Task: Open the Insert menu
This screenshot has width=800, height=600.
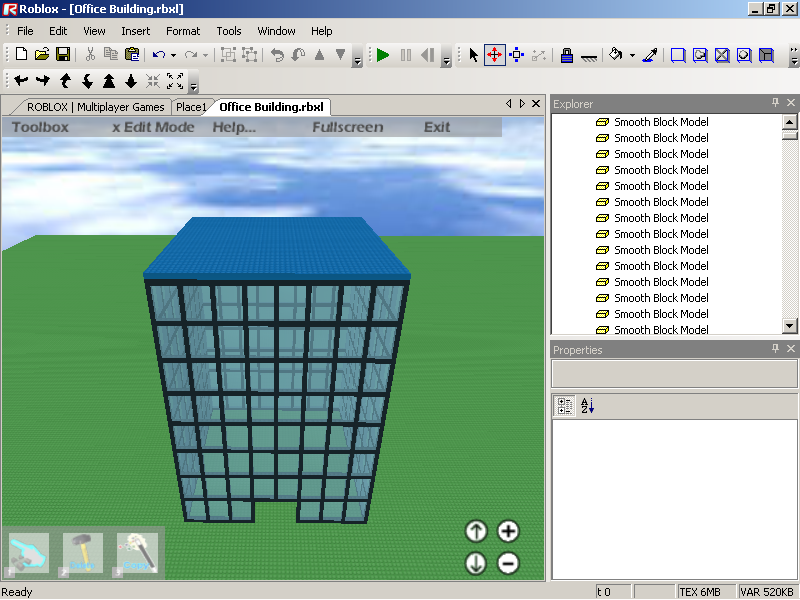Action: (136, 31)
